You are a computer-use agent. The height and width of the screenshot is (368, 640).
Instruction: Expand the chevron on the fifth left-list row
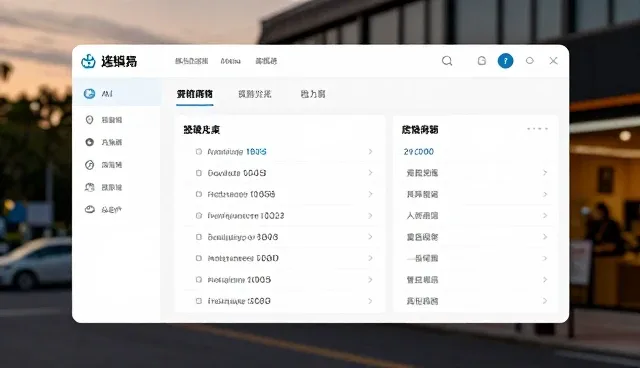coord(370,237)
